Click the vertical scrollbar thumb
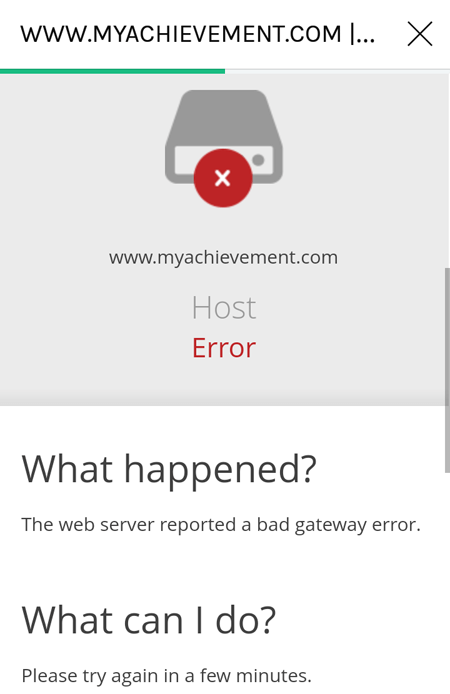This screenshot has height=694, width=450. point(447,370)
